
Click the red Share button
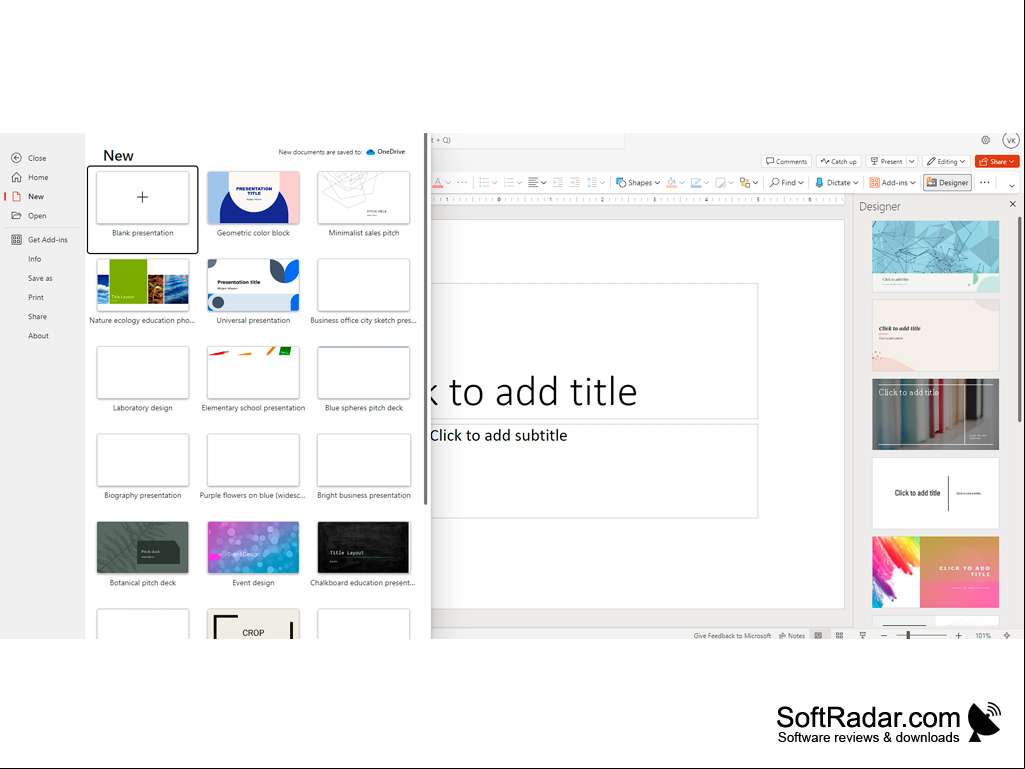[x=997, y=162]
